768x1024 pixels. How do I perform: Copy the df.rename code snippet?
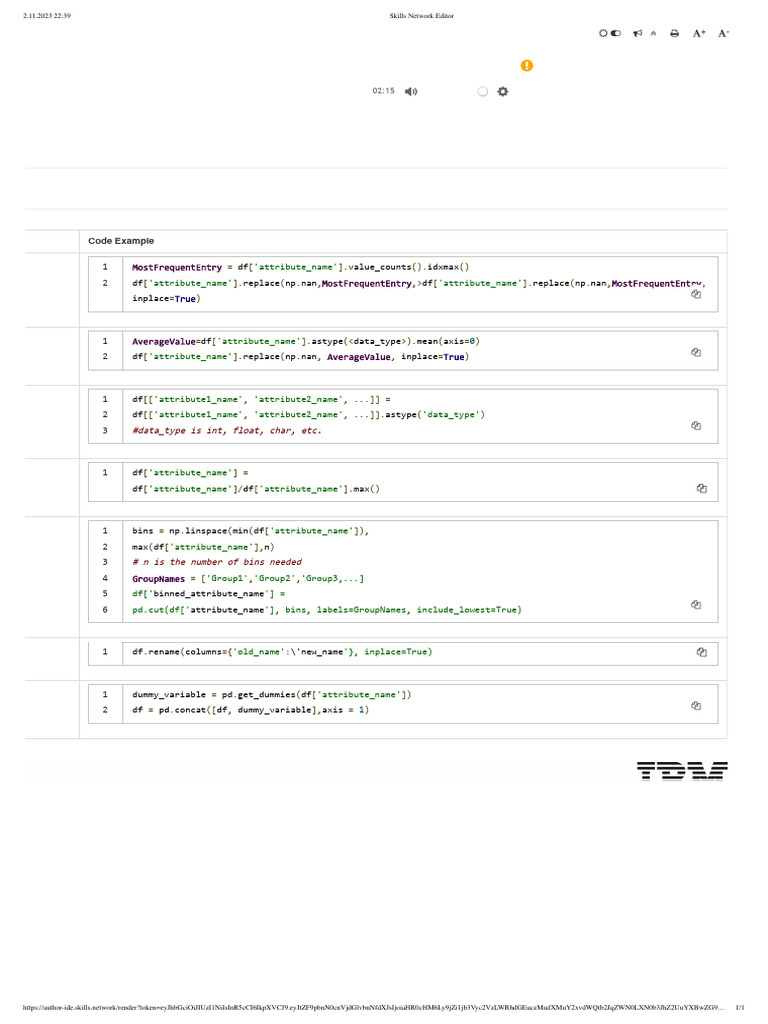(x=702, y=652)
